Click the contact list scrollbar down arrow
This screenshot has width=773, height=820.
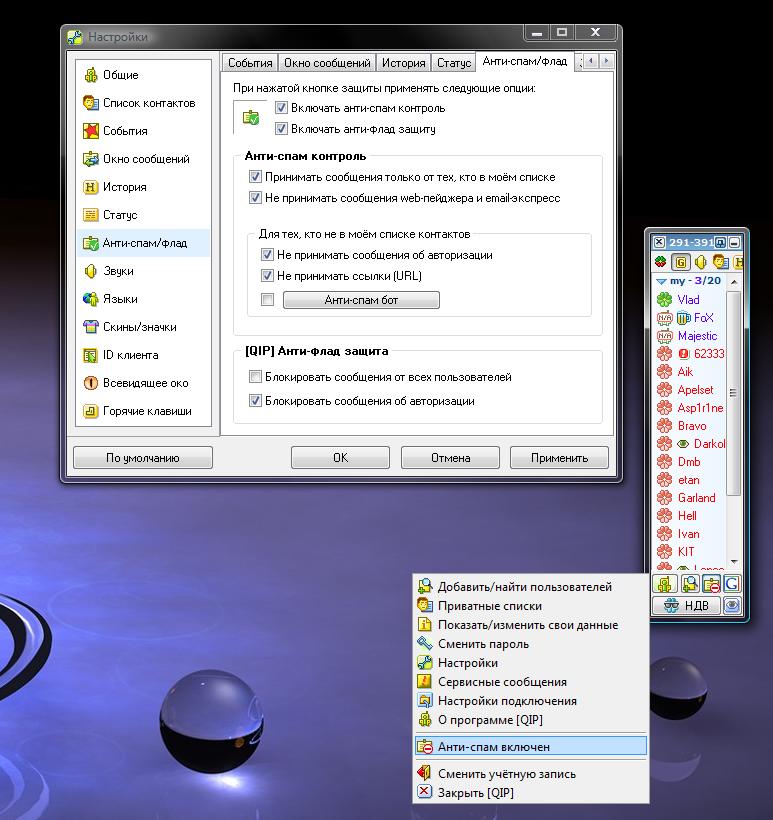click(x=734, y=562)
